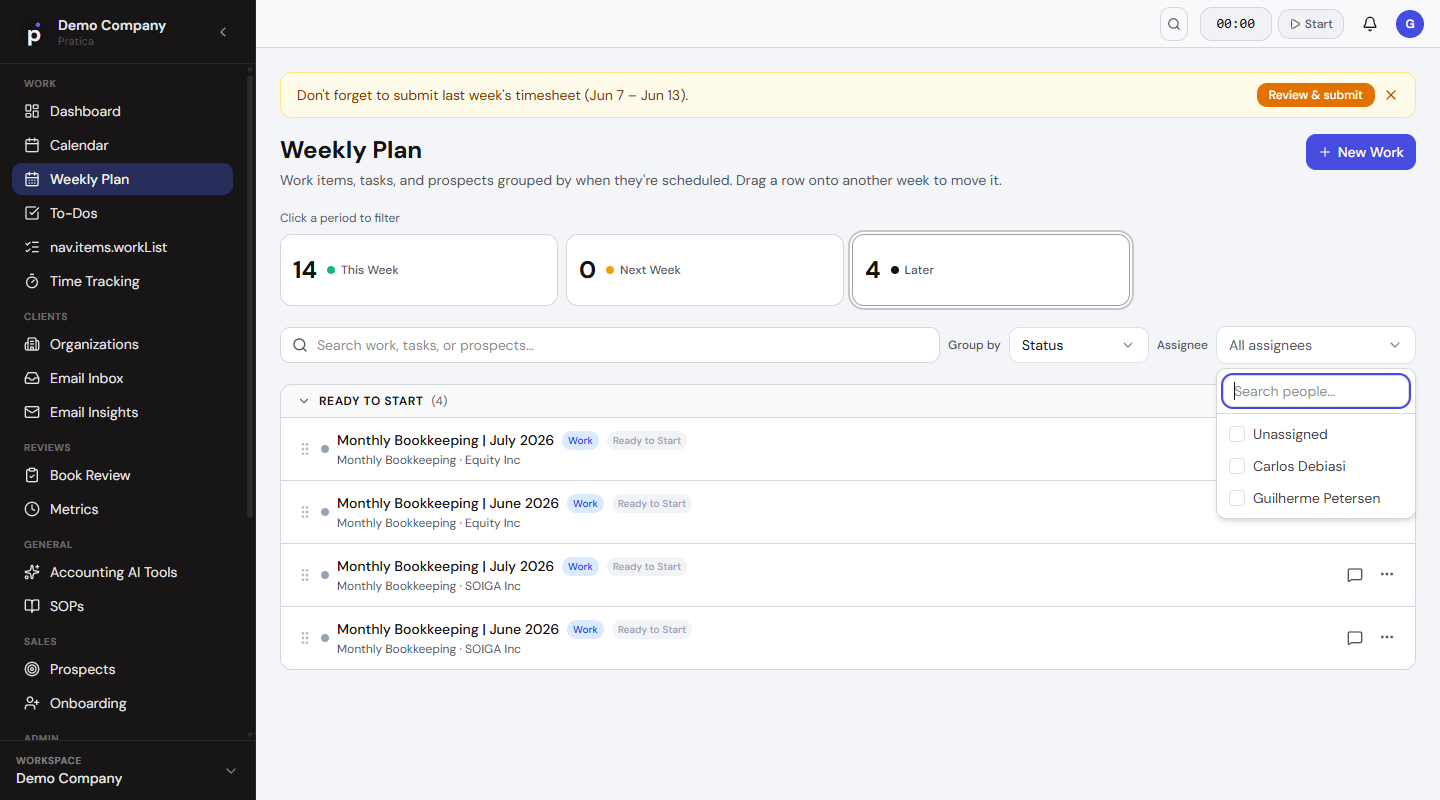
Task: Open comments for SOIGA July 2026 bookkeeping
Action: (x=1355, y=575)
